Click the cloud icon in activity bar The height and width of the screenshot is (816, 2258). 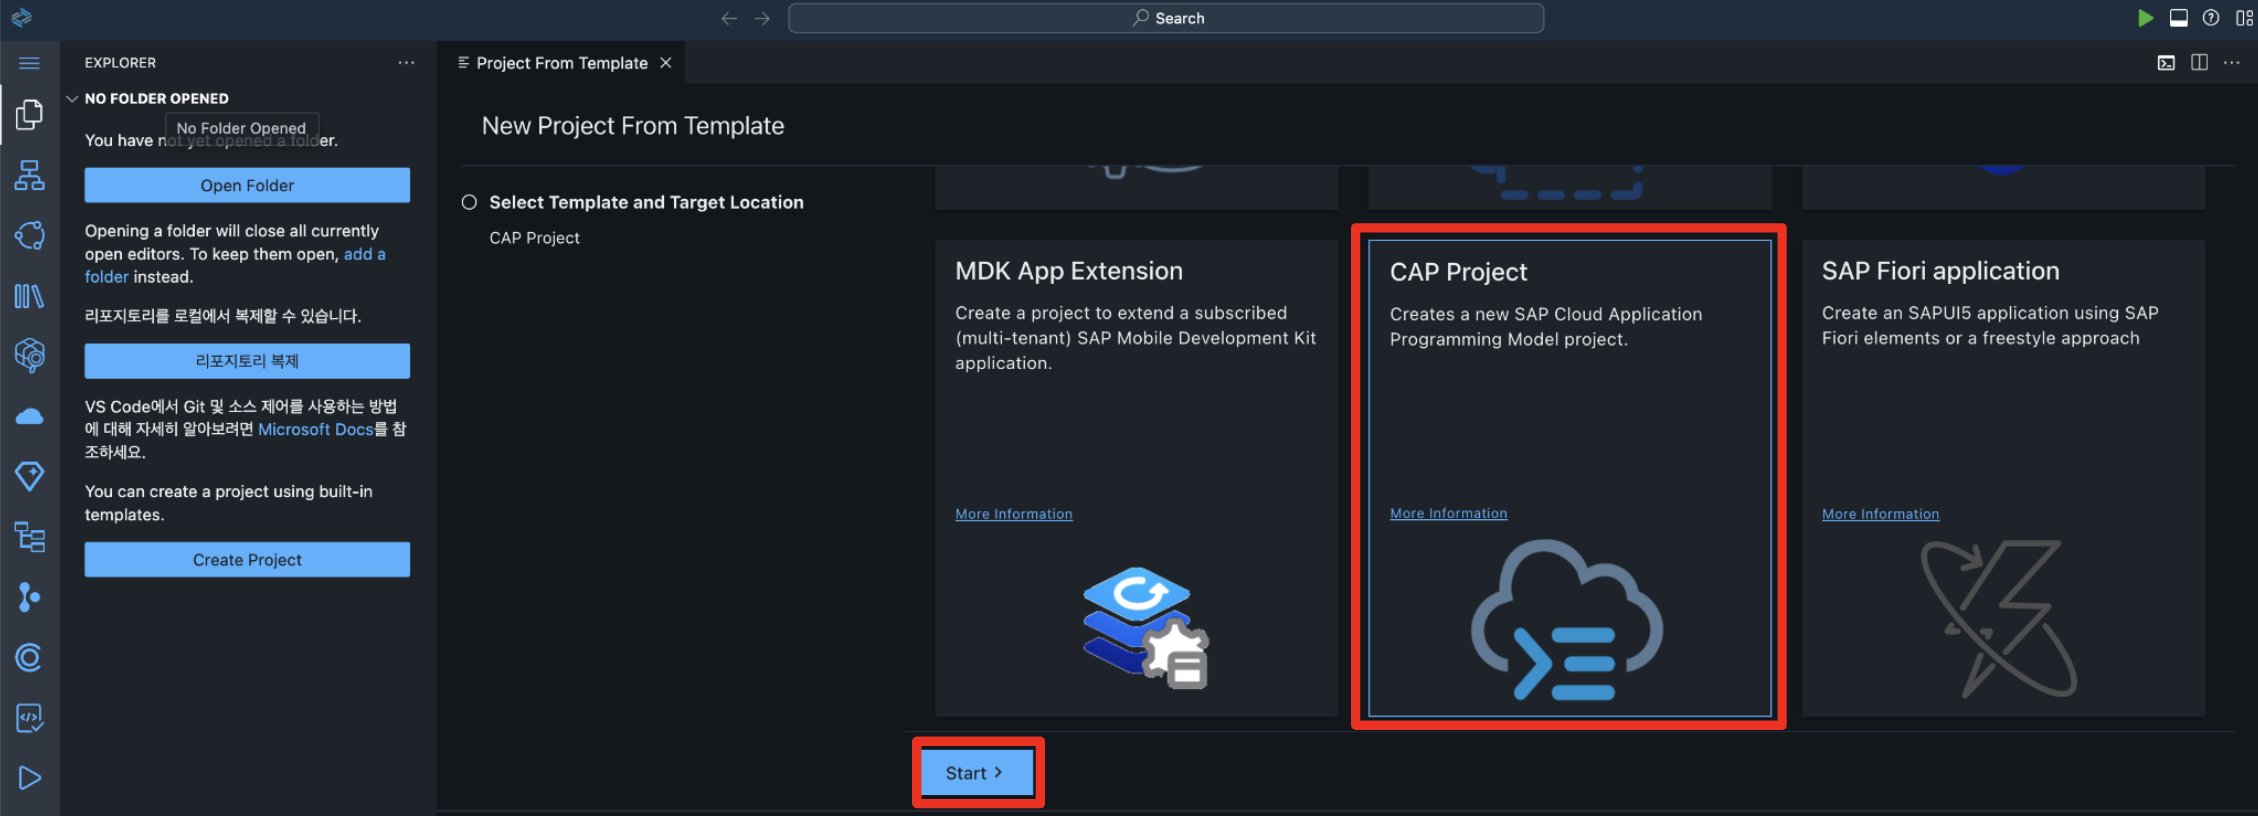pos(29,416)
